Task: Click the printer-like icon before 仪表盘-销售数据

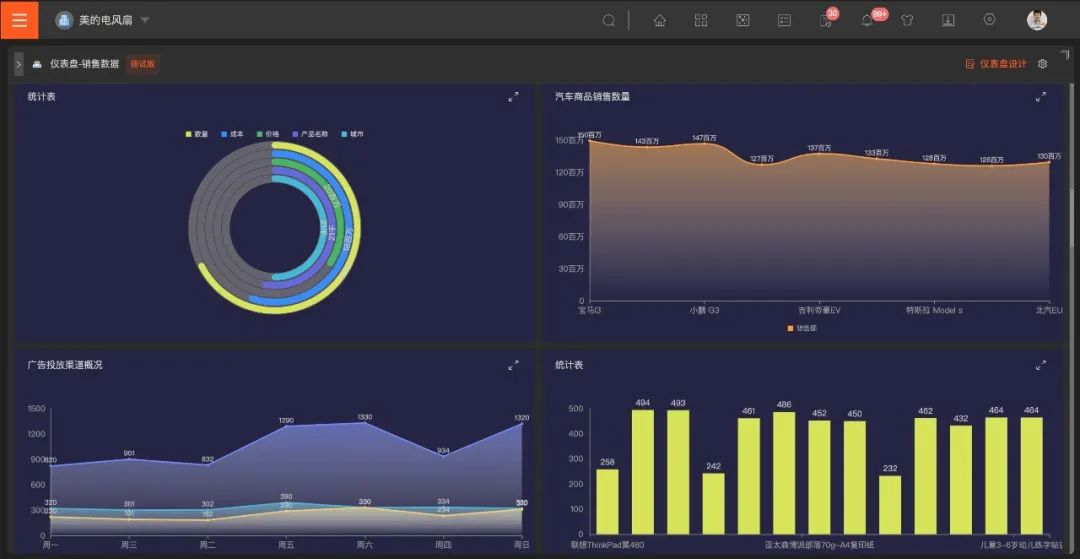Action: tap(37, 64)
